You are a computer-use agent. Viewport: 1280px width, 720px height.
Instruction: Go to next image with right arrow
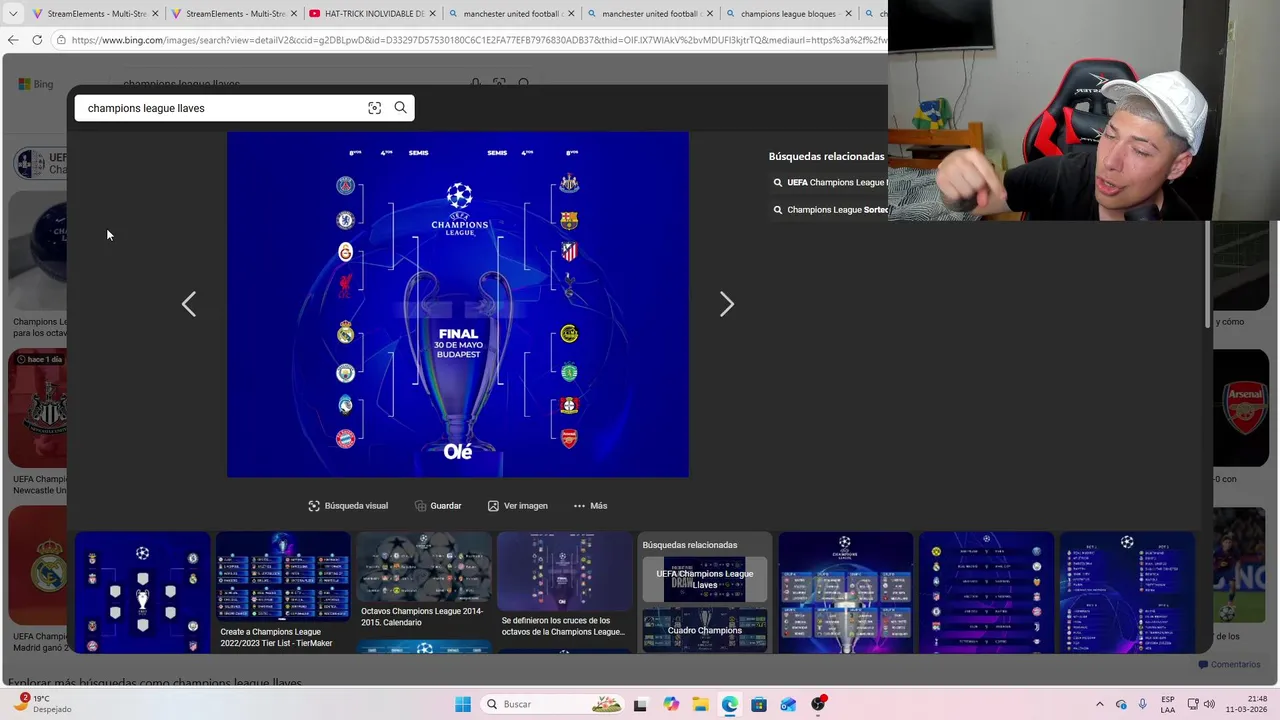tap(727, 304)
